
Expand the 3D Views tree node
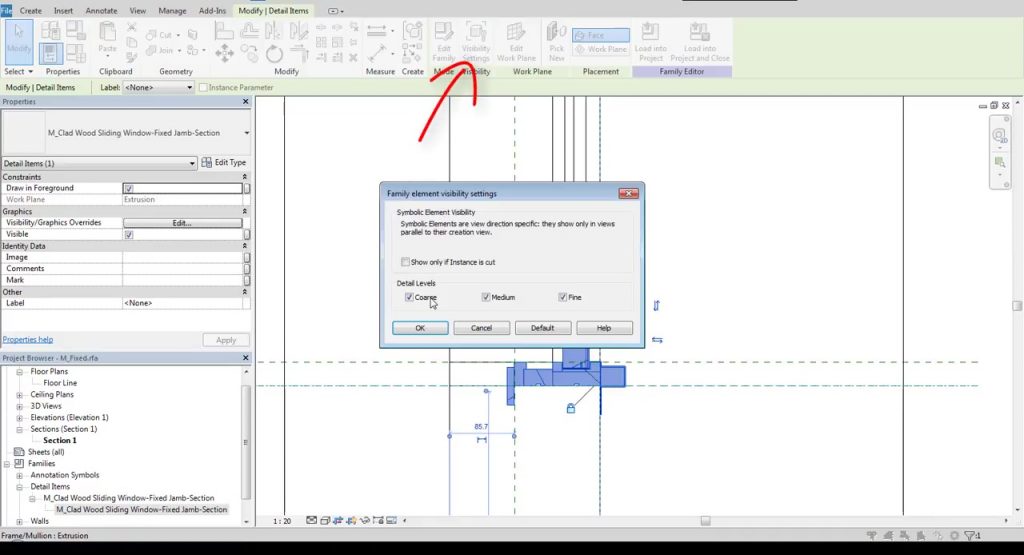click(20, 406)
